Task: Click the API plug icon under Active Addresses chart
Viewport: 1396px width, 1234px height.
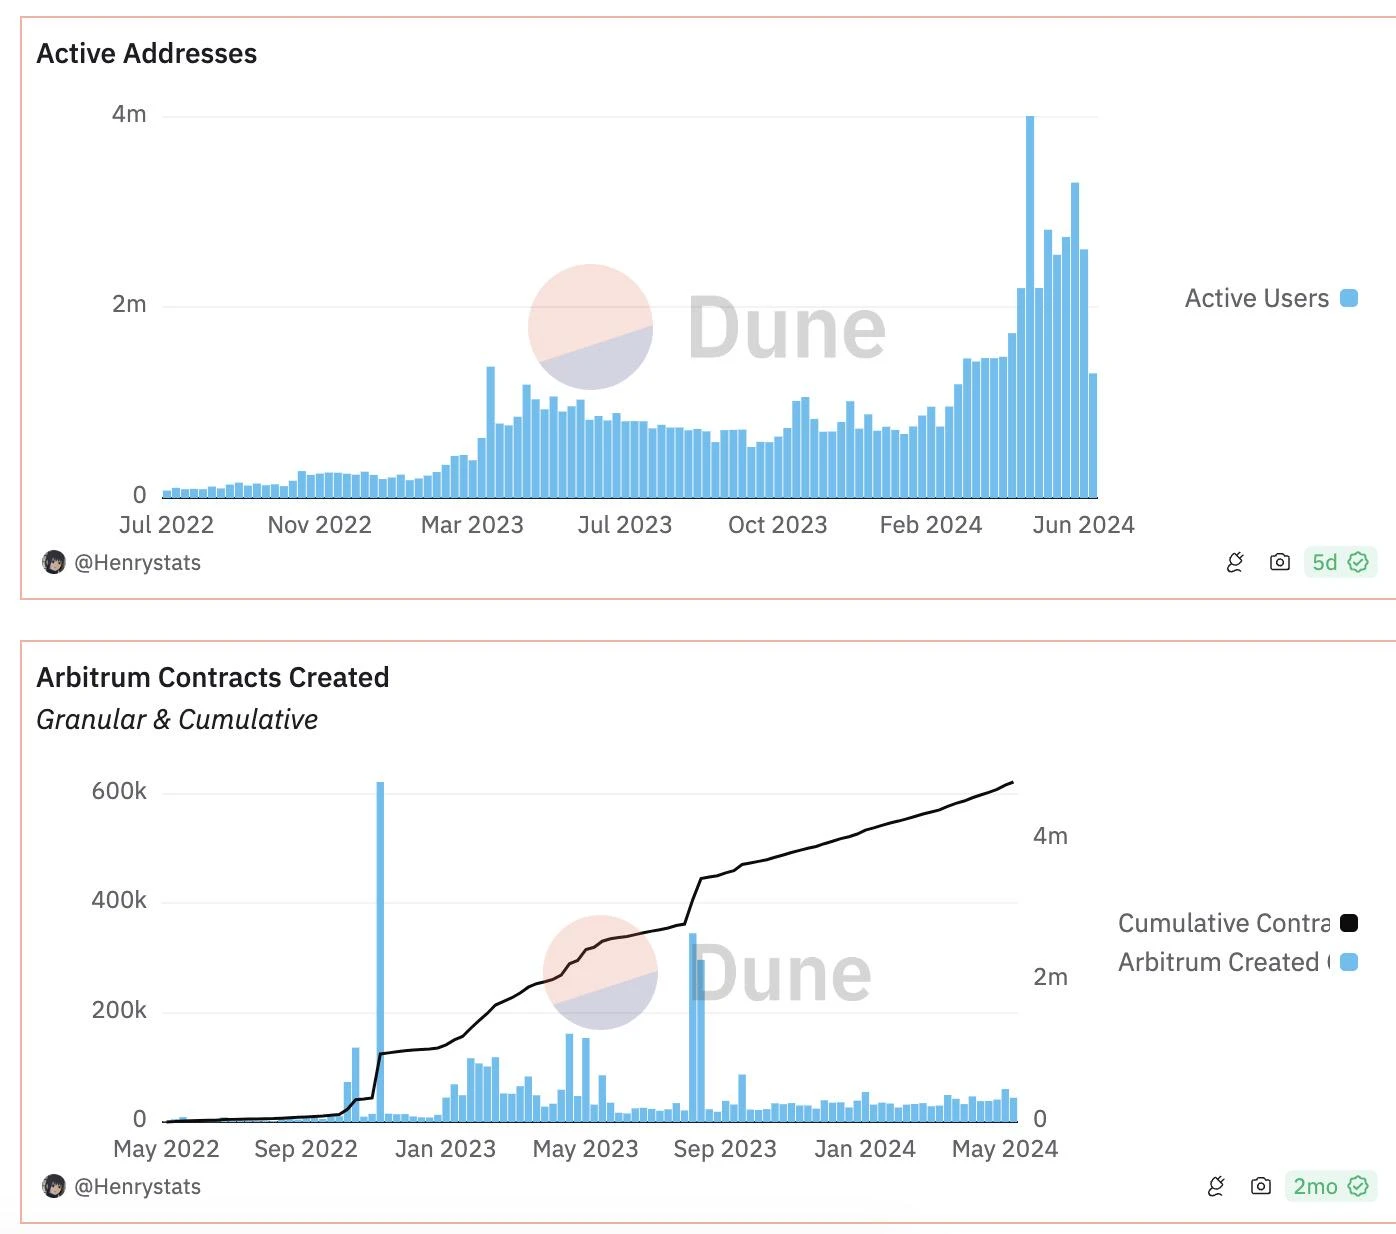Action: (x=1236, y=562)
